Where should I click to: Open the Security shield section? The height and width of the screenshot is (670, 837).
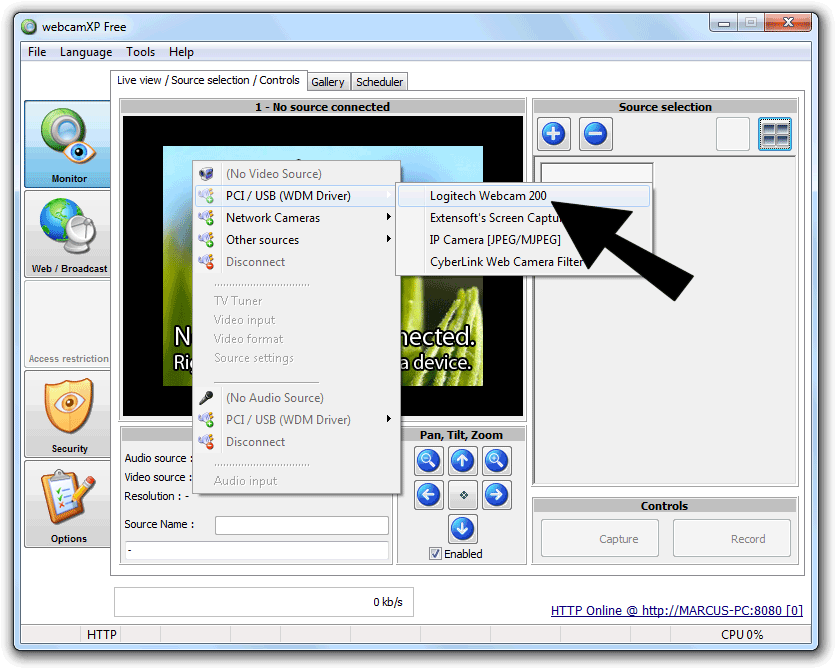point(68,414)
